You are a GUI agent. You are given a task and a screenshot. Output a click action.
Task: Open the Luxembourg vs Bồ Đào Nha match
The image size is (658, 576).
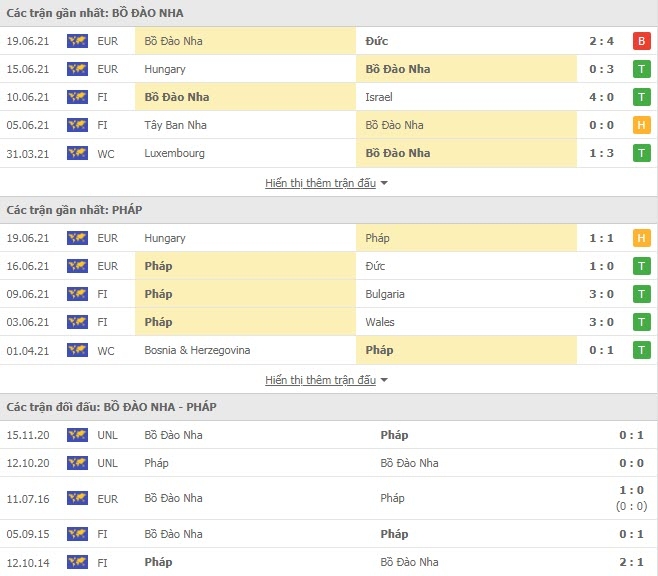[x=329, y=153]
